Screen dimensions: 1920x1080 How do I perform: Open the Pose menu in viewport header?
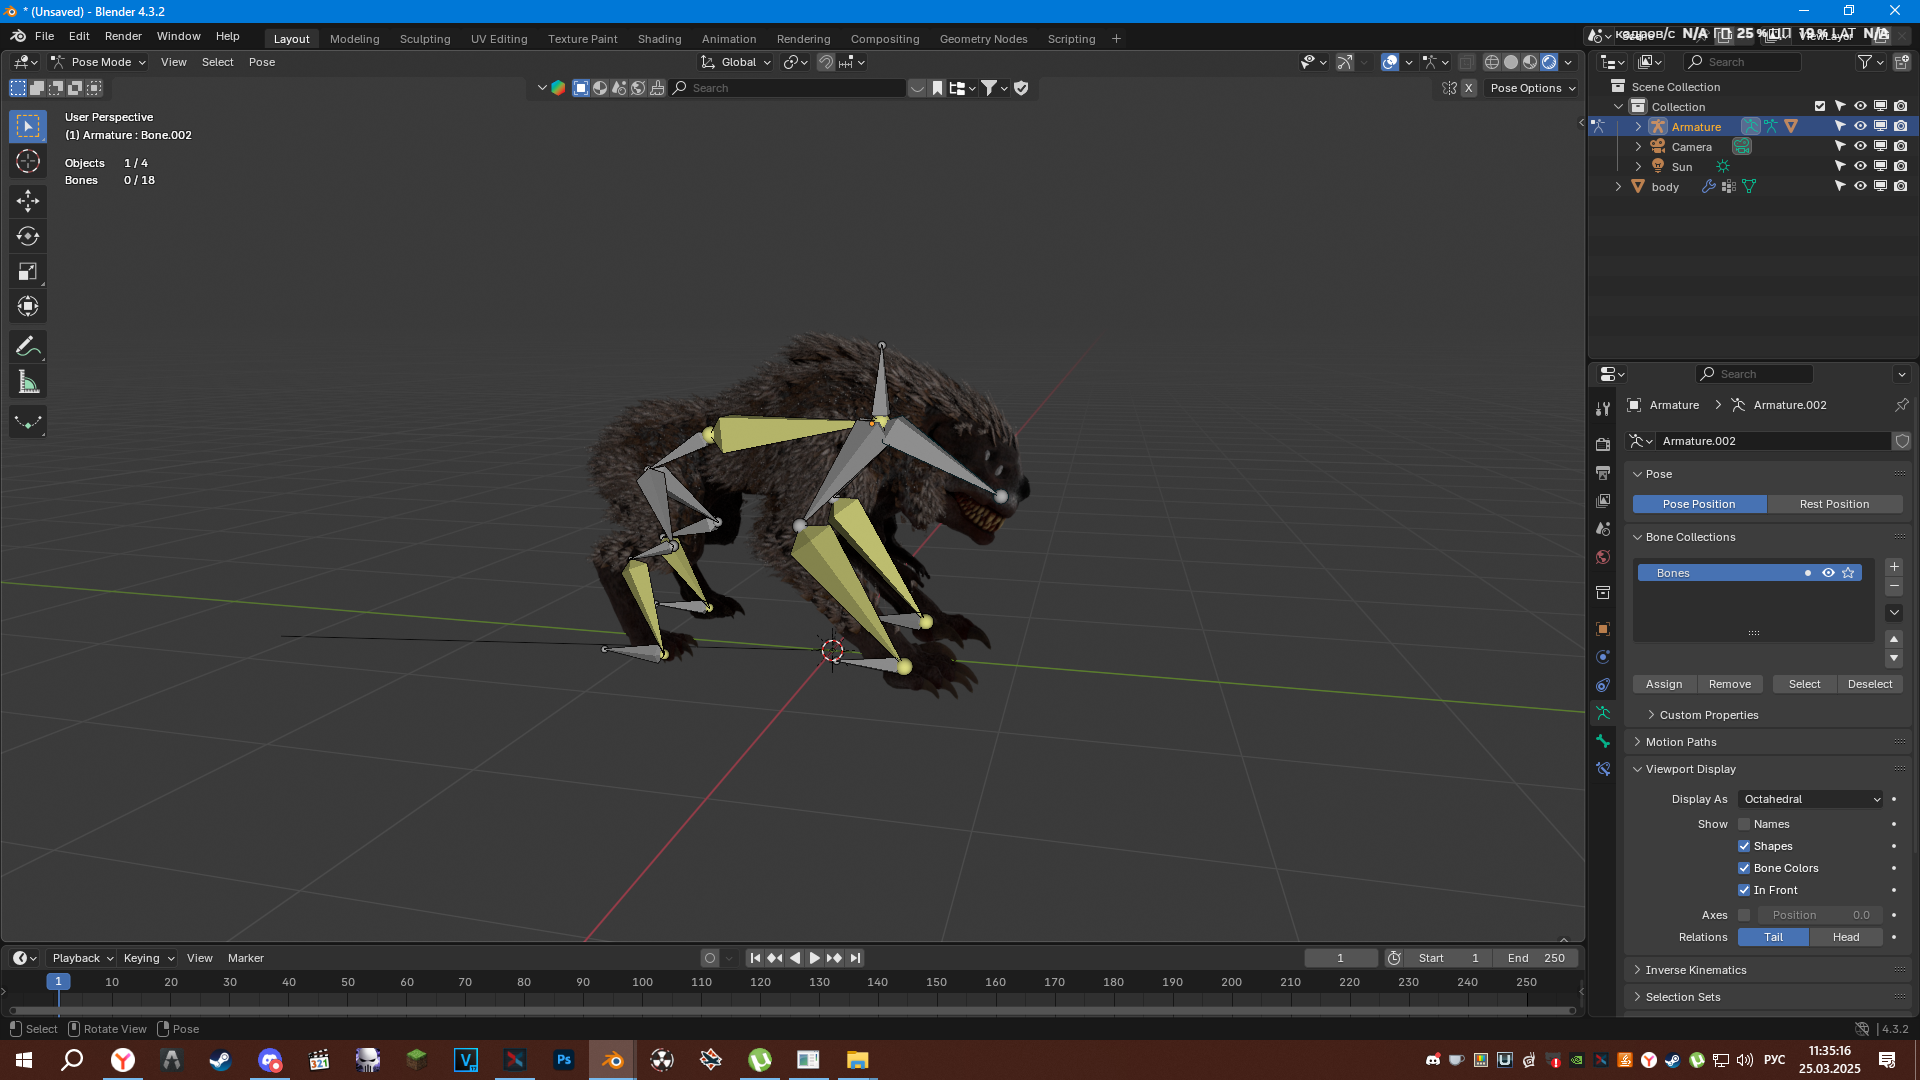pos(262,62)
